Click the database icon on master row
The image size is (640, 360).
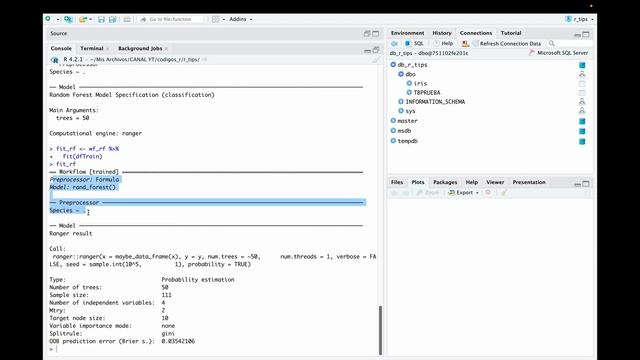(x=582, y=121)
